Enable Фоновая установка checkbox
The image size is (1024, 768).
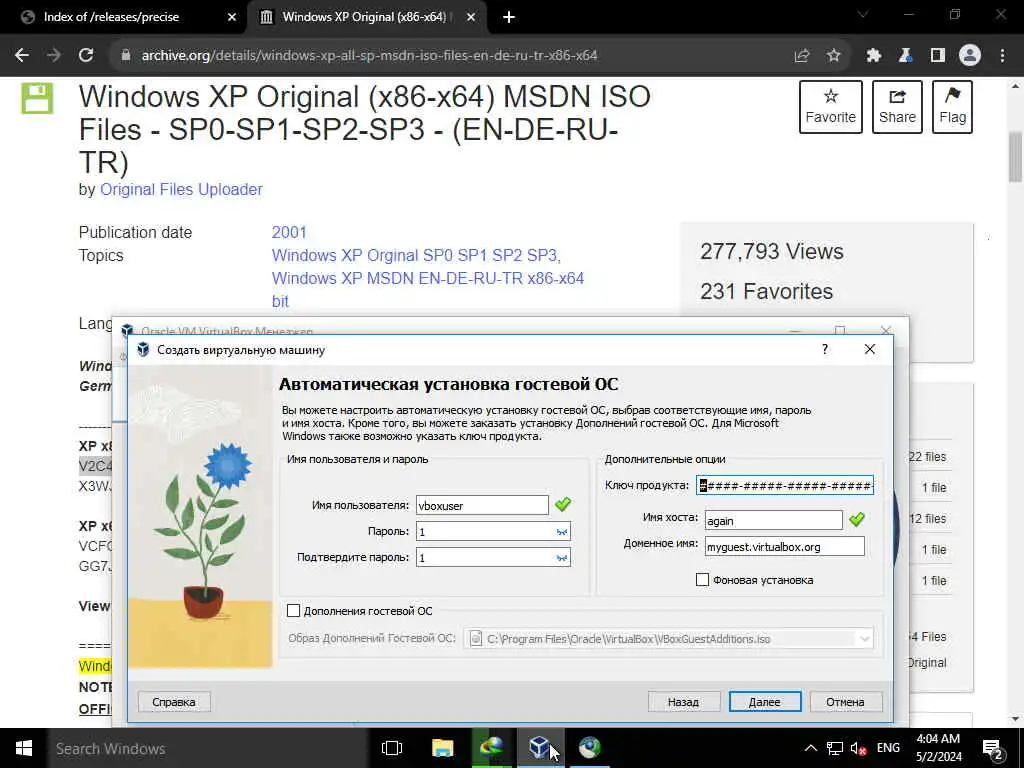coord(703,579)
